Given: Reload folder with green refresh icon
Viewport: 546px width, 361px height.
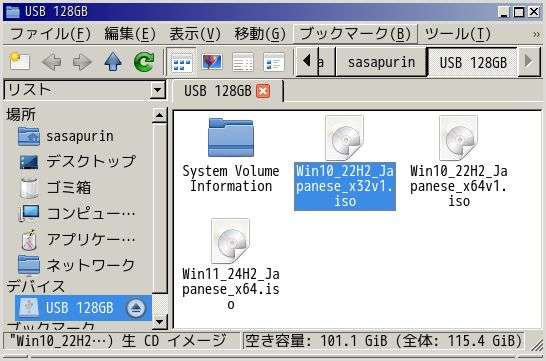Looking at the screenshot, I should tap(144, 62).
